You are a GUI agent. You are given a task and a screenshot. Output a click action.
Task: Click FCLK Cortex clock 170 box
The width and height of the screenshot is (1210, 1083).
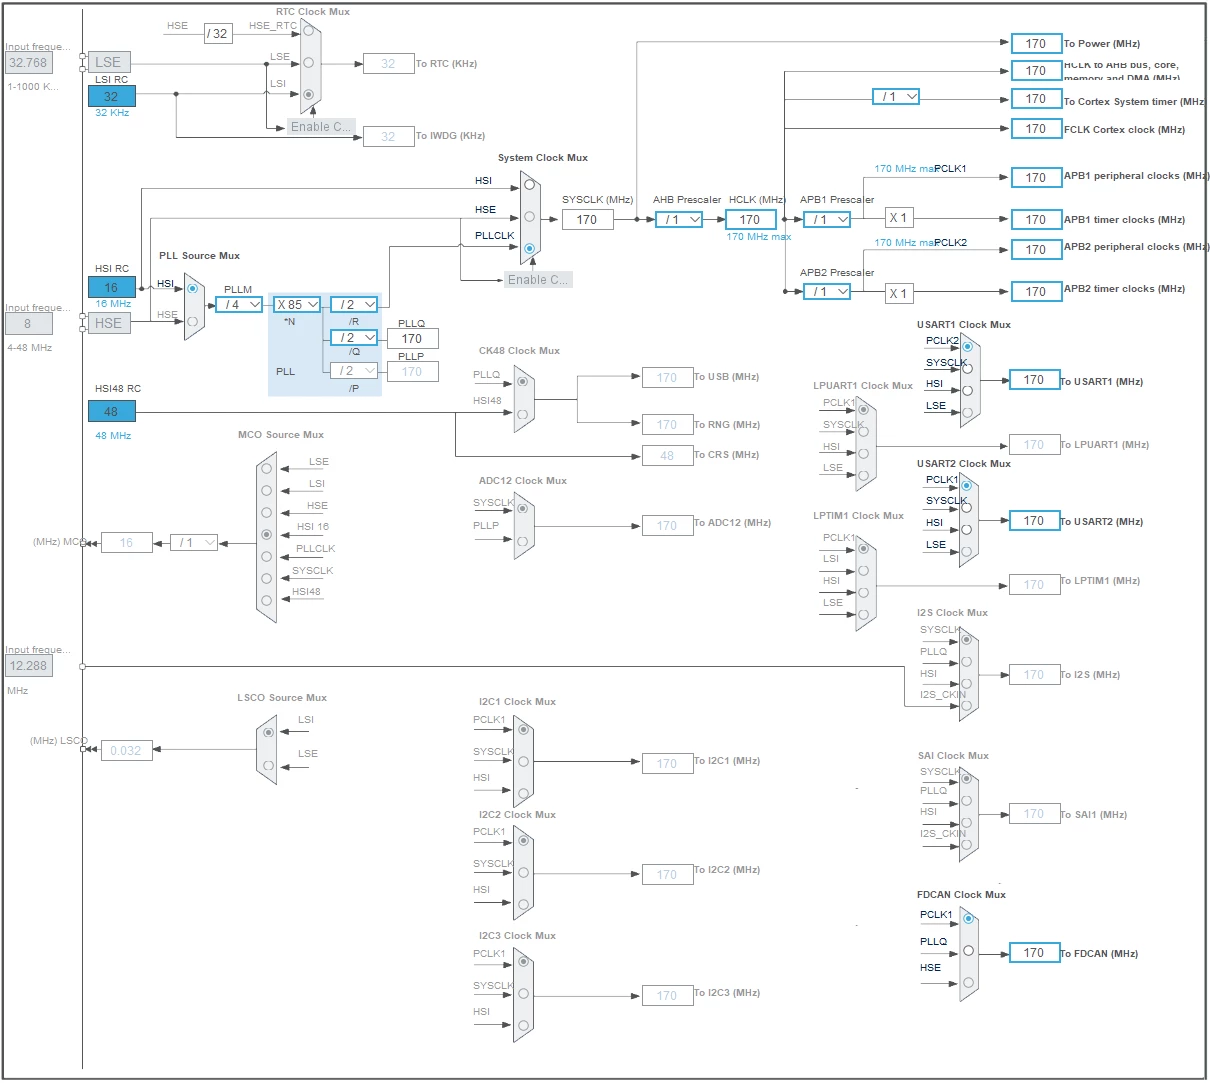click(1036, 128)
